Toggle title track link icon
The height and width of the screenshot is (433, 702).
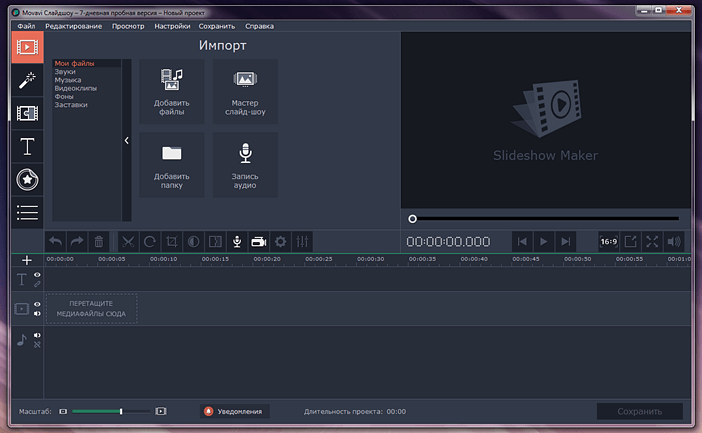click(x=37, y=284)
